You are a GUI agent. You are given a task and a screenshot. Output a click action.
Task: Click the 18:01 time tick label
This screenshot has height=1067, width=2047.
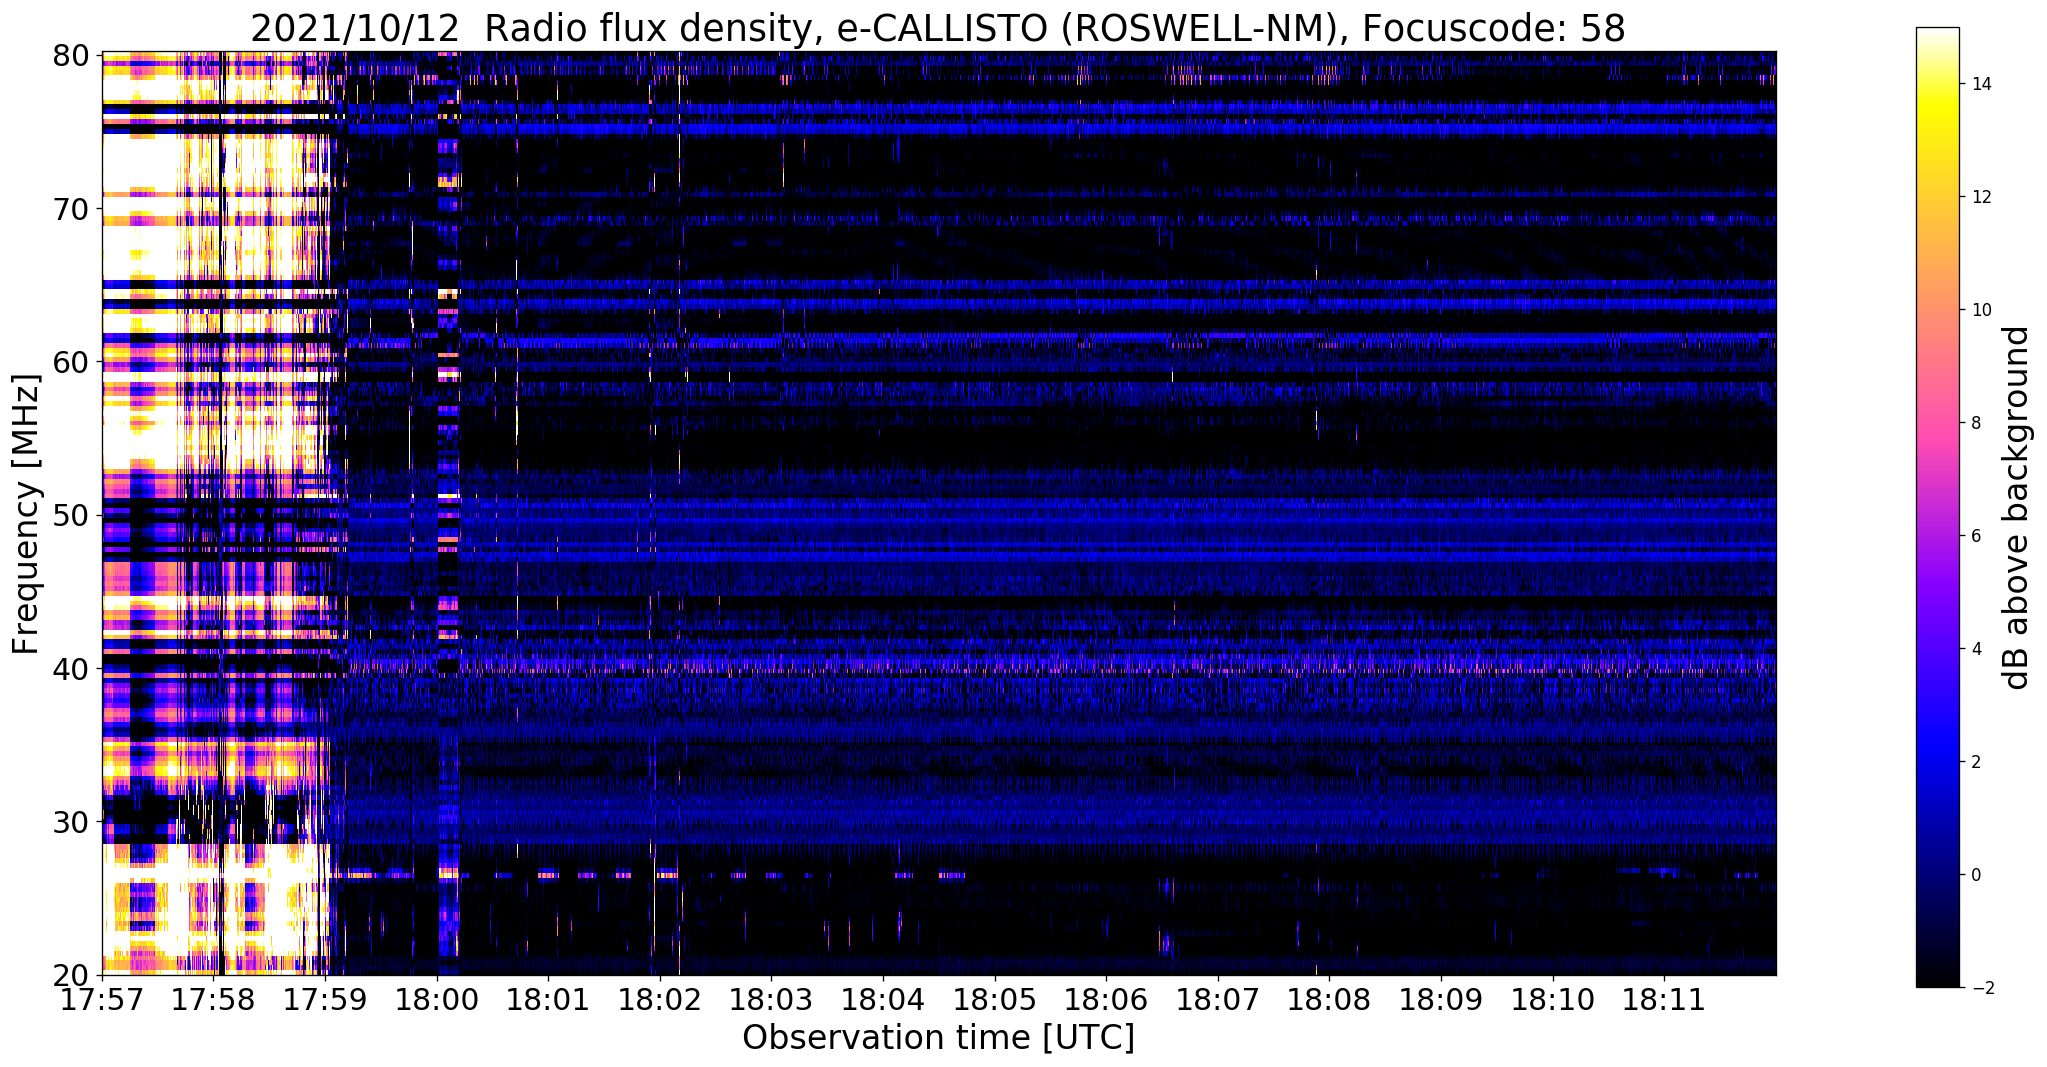coord(548,999)
